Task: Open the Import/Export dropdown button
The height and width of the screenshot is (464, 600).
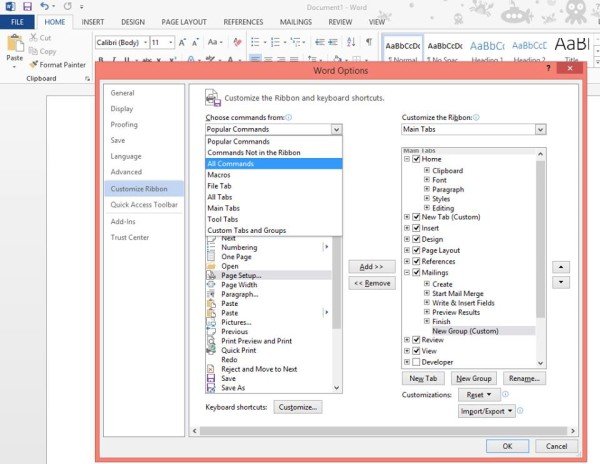Action: [x=487, y=411]
